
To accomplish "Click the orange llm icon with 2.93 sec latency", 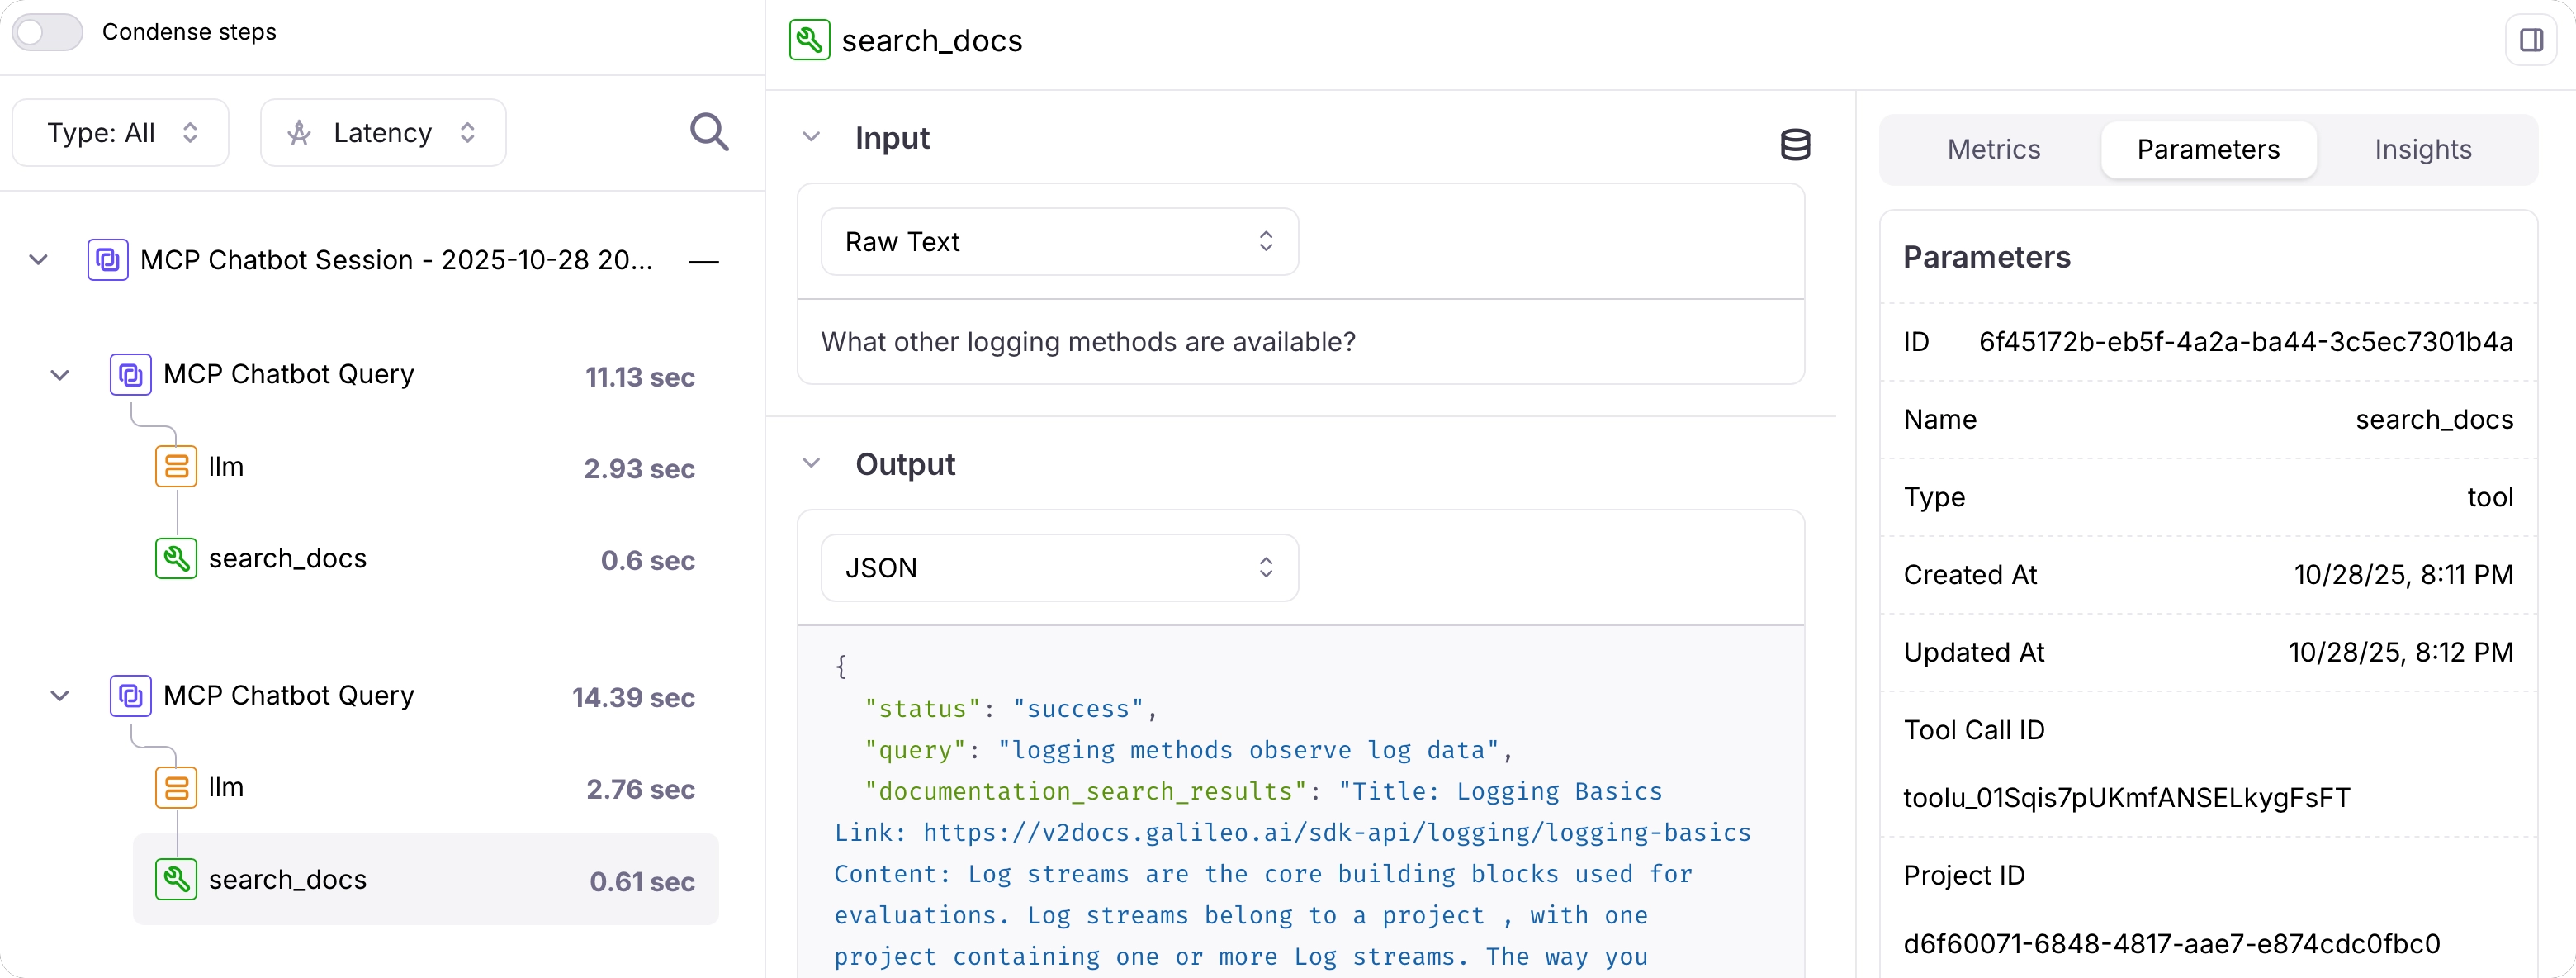I will coord(176,467).
